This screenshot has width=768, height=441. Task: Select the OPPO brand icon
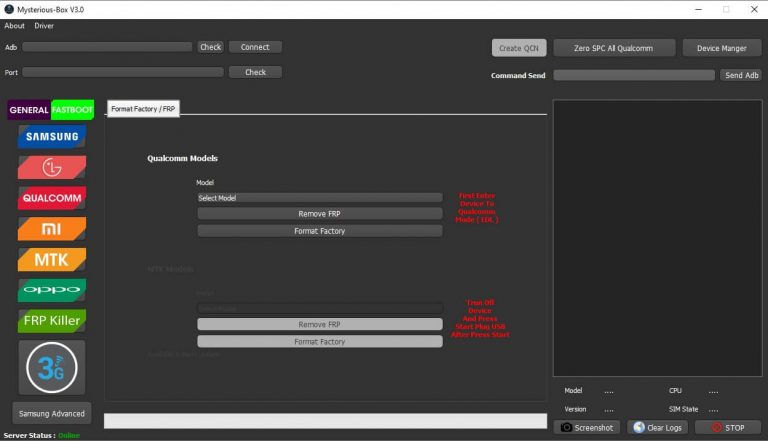click(x=52, y=290)
